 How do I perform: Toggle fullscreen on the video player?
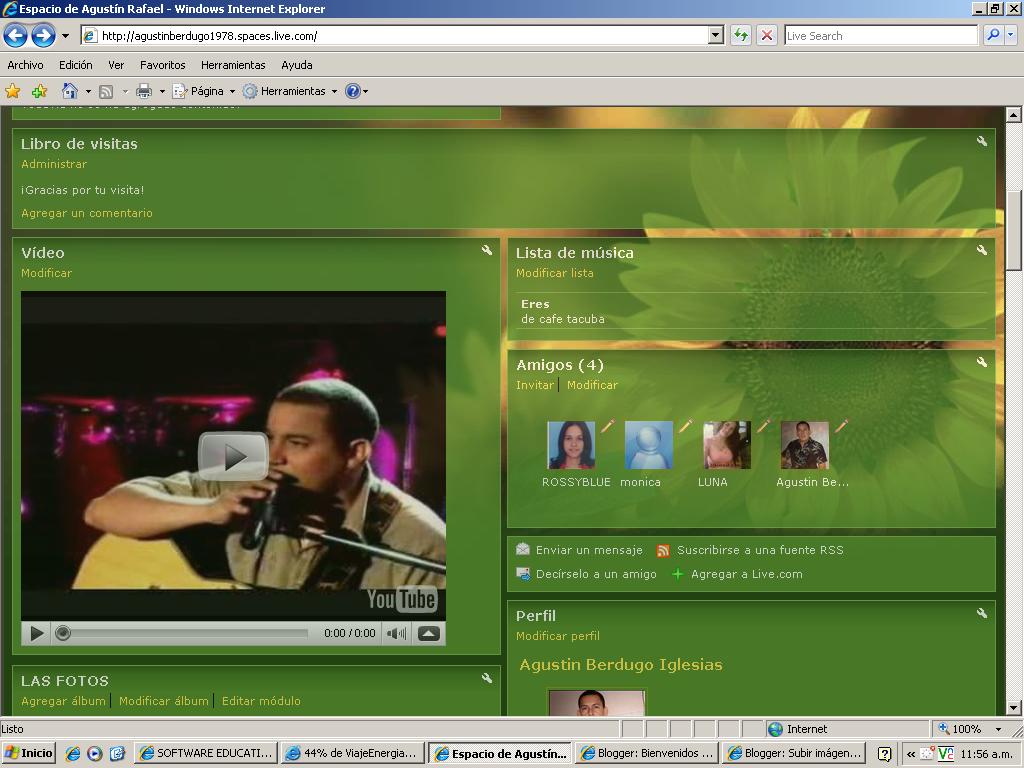(x=428, y=632)
